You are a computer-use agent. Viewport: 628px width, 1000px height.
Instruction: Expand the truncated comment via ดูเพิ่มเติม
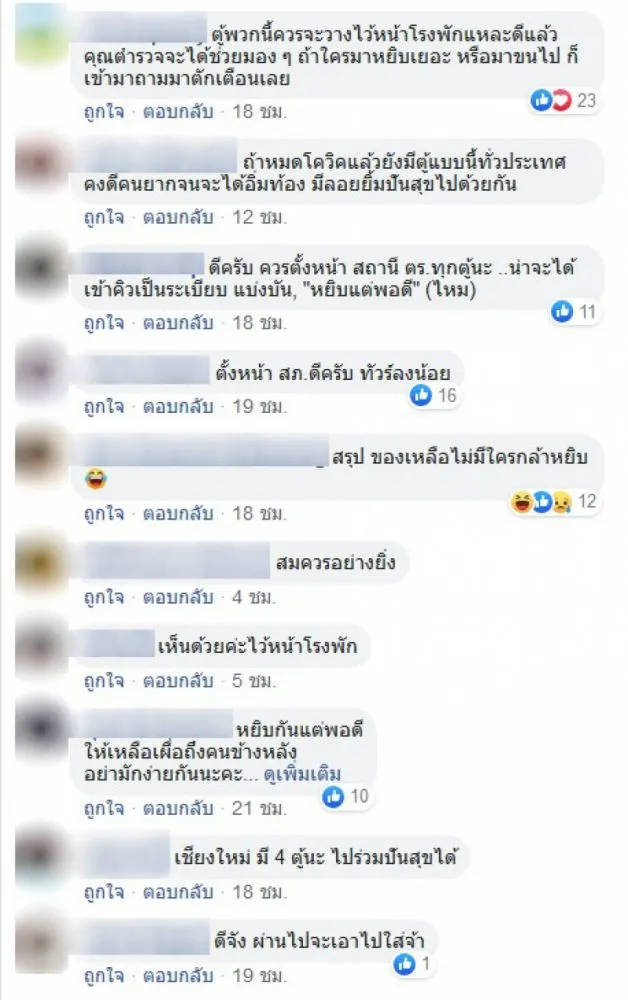[302, 774]
